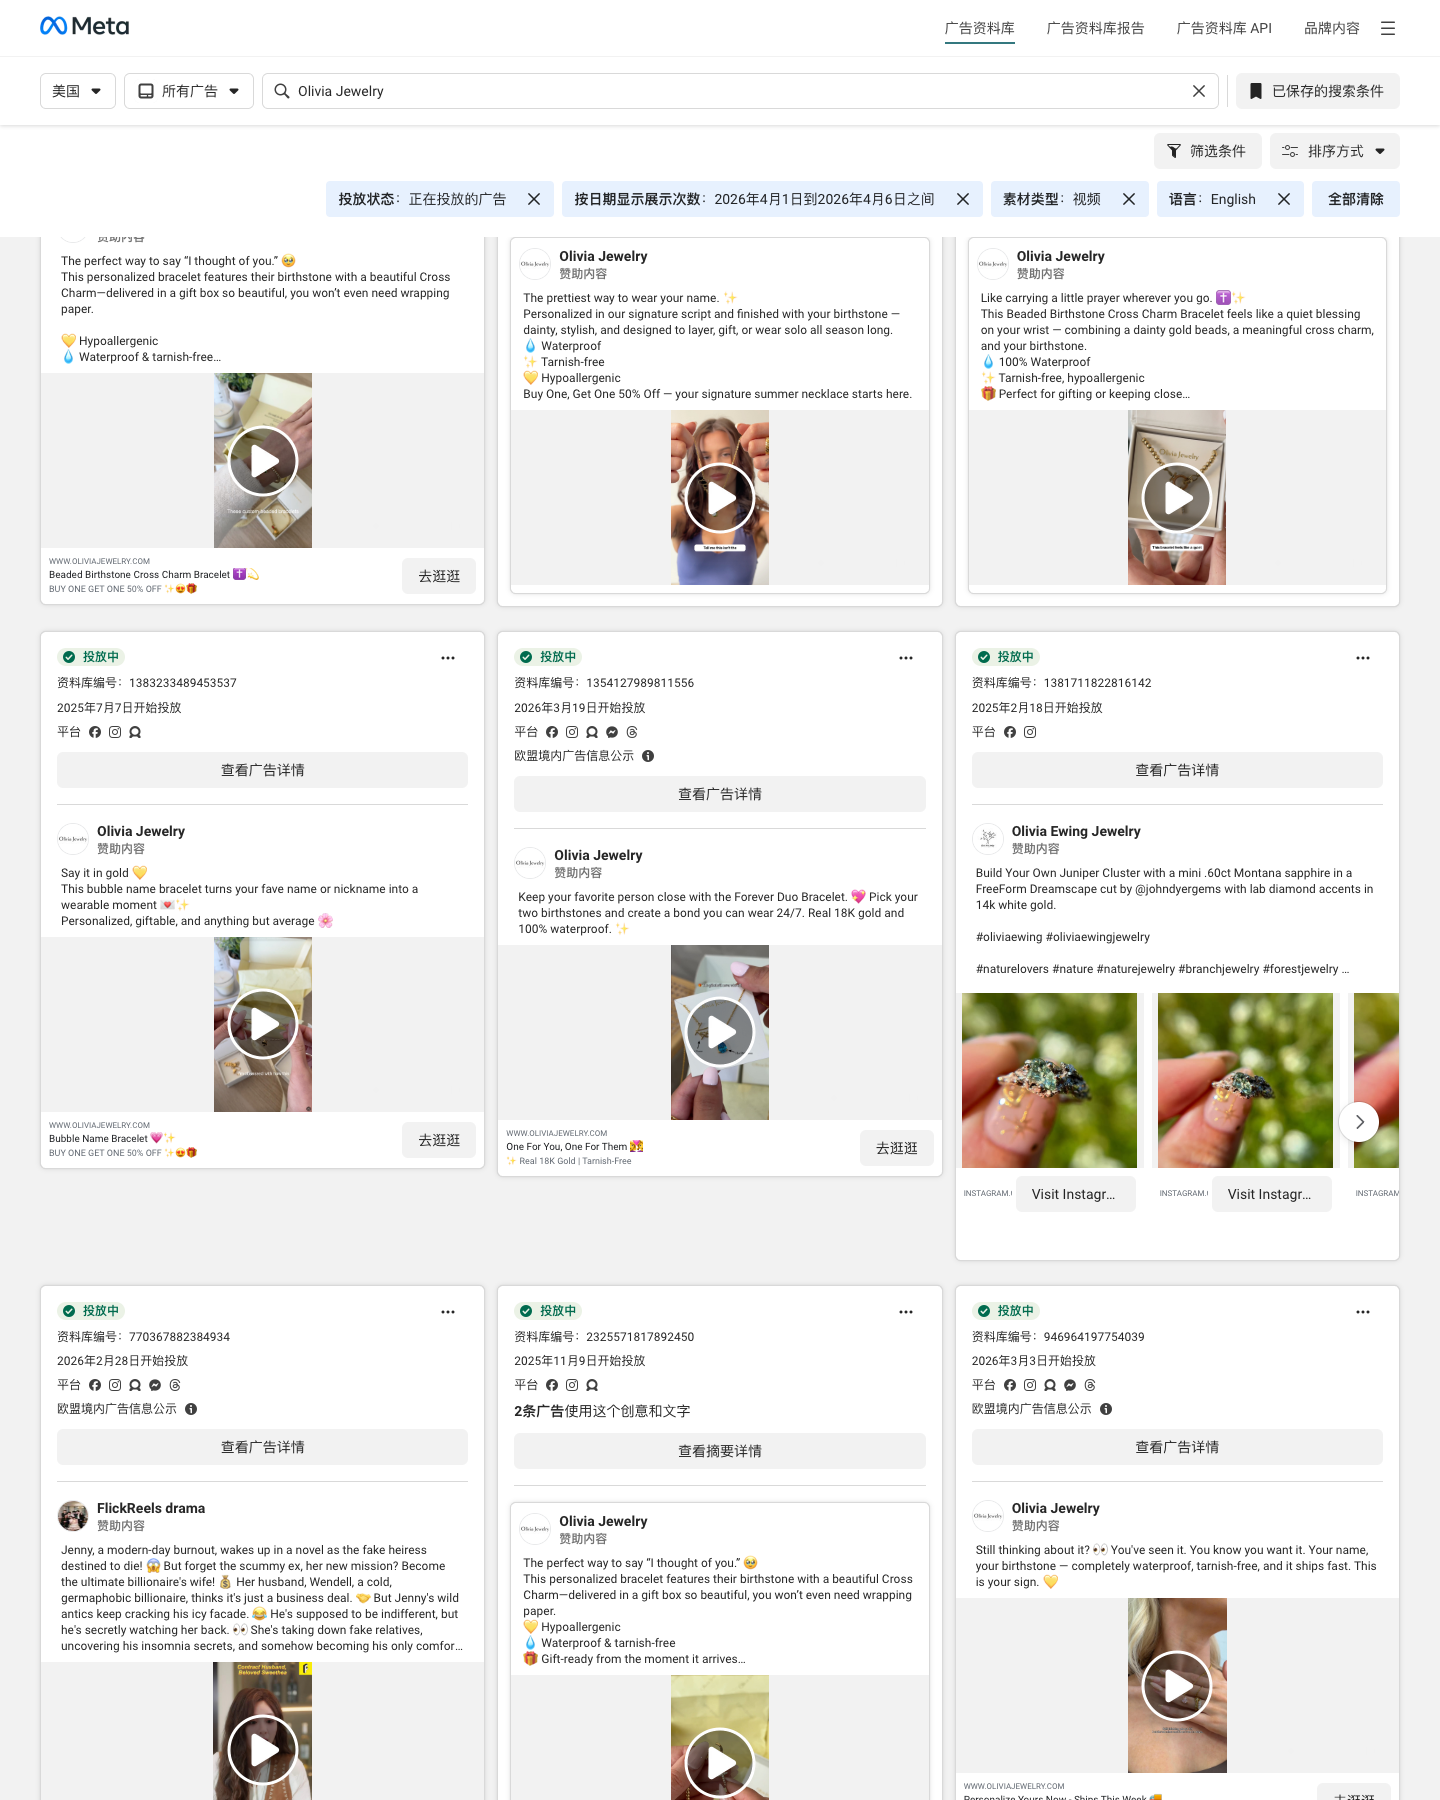Go to next carousel image in Olivia Ewing ad

coord(1359,1122)
